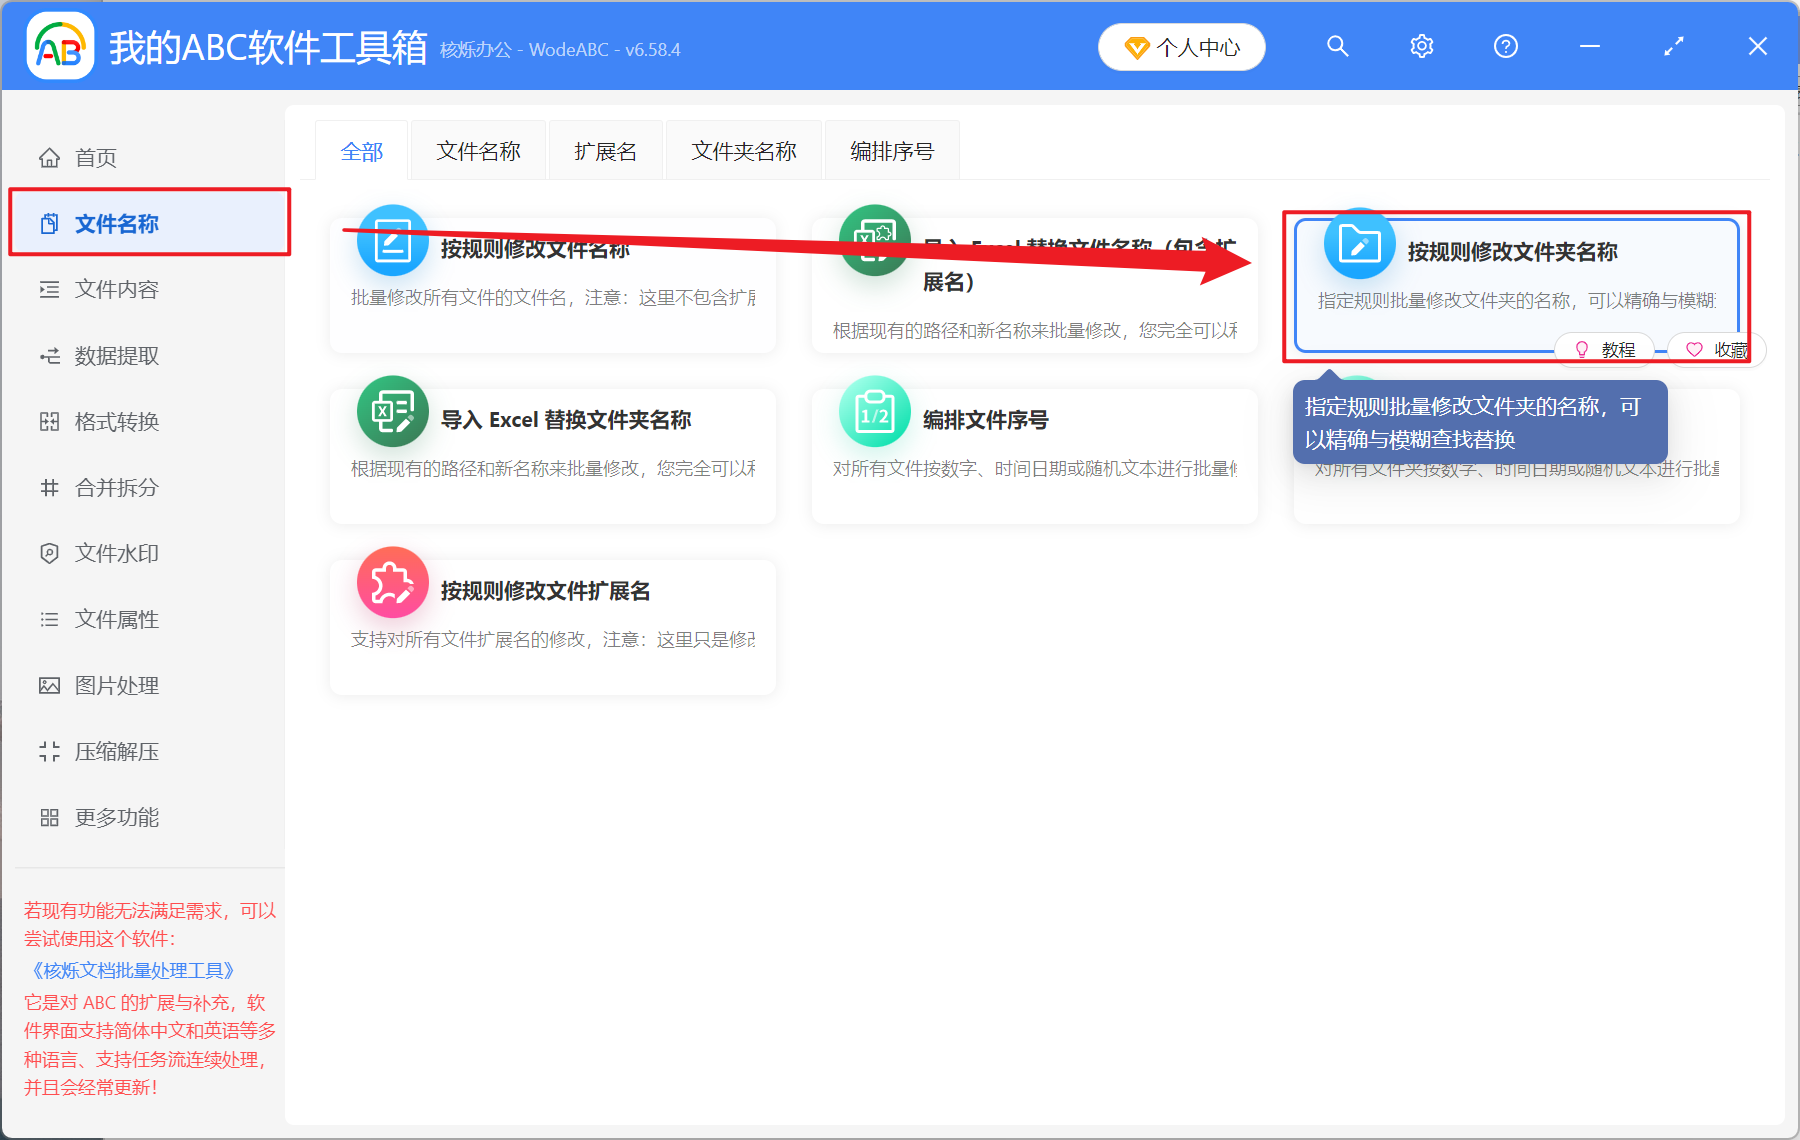
Task: Click the 教程 tutorial button
Action: tap(1604, 349)
